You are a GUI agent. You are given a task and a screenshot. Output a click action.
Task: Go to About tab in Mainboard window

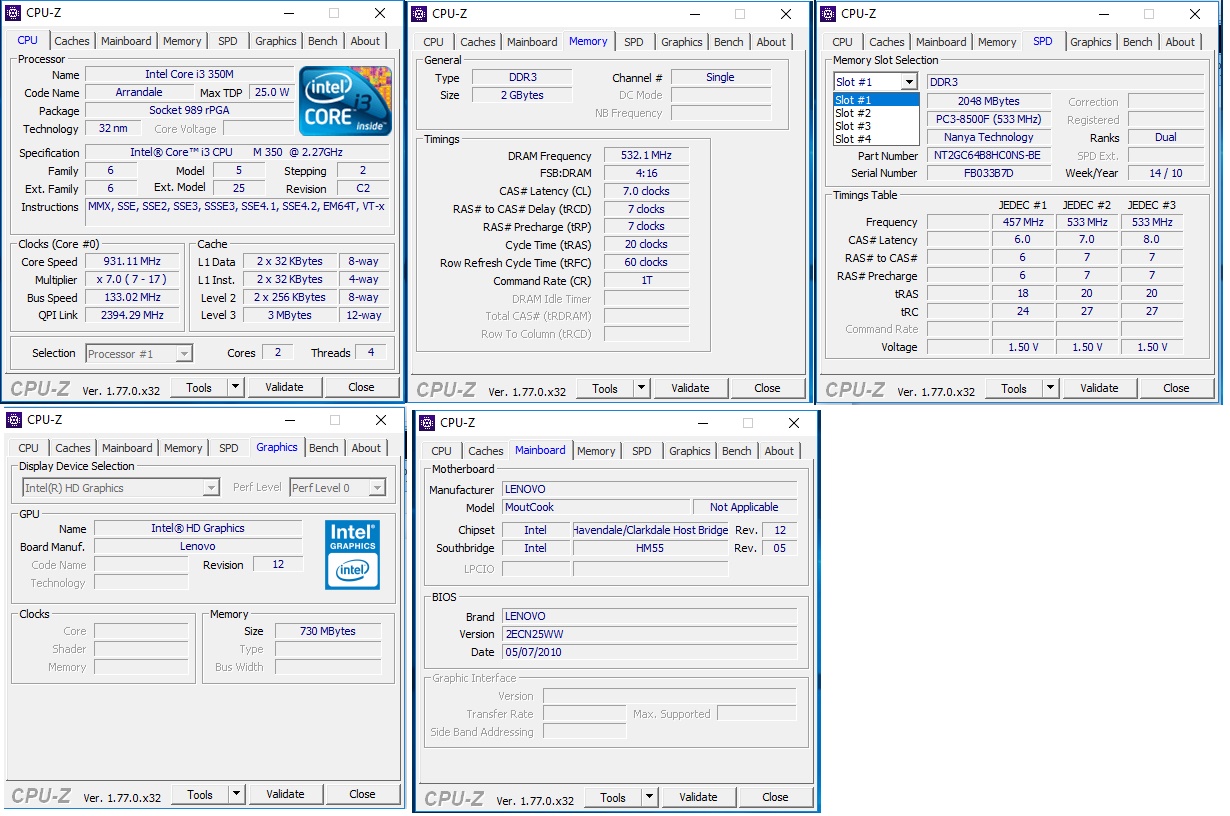point(779,451)
